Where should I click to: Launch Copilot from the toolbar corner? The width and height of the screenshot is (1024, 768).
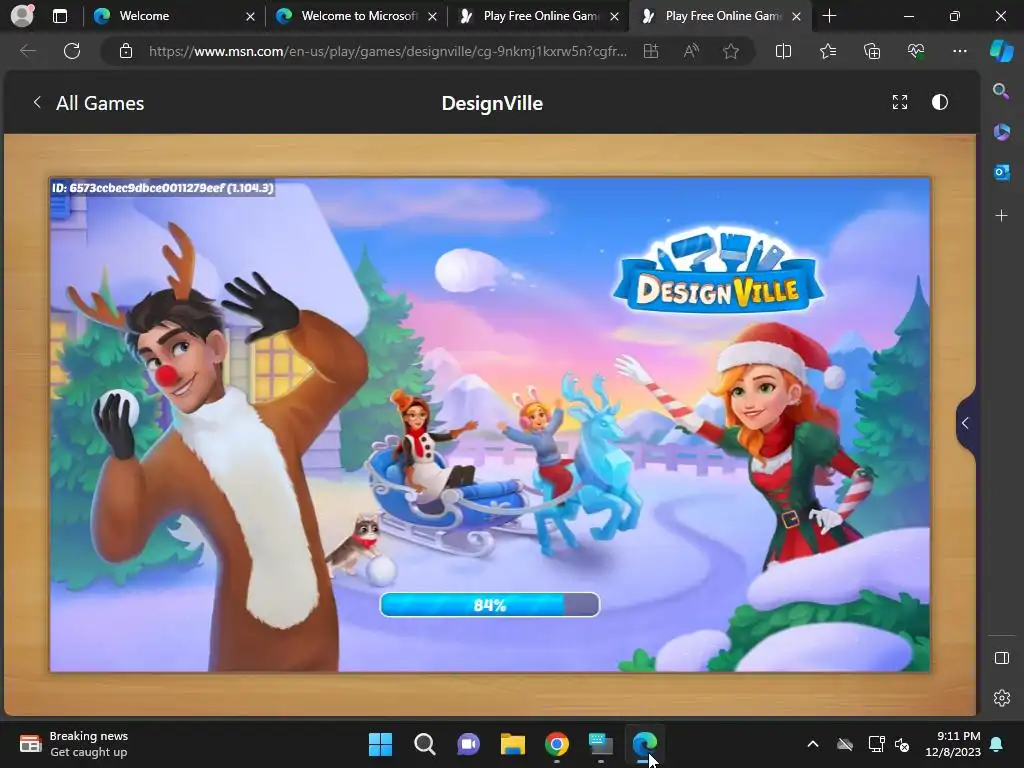coord(1001,51)
